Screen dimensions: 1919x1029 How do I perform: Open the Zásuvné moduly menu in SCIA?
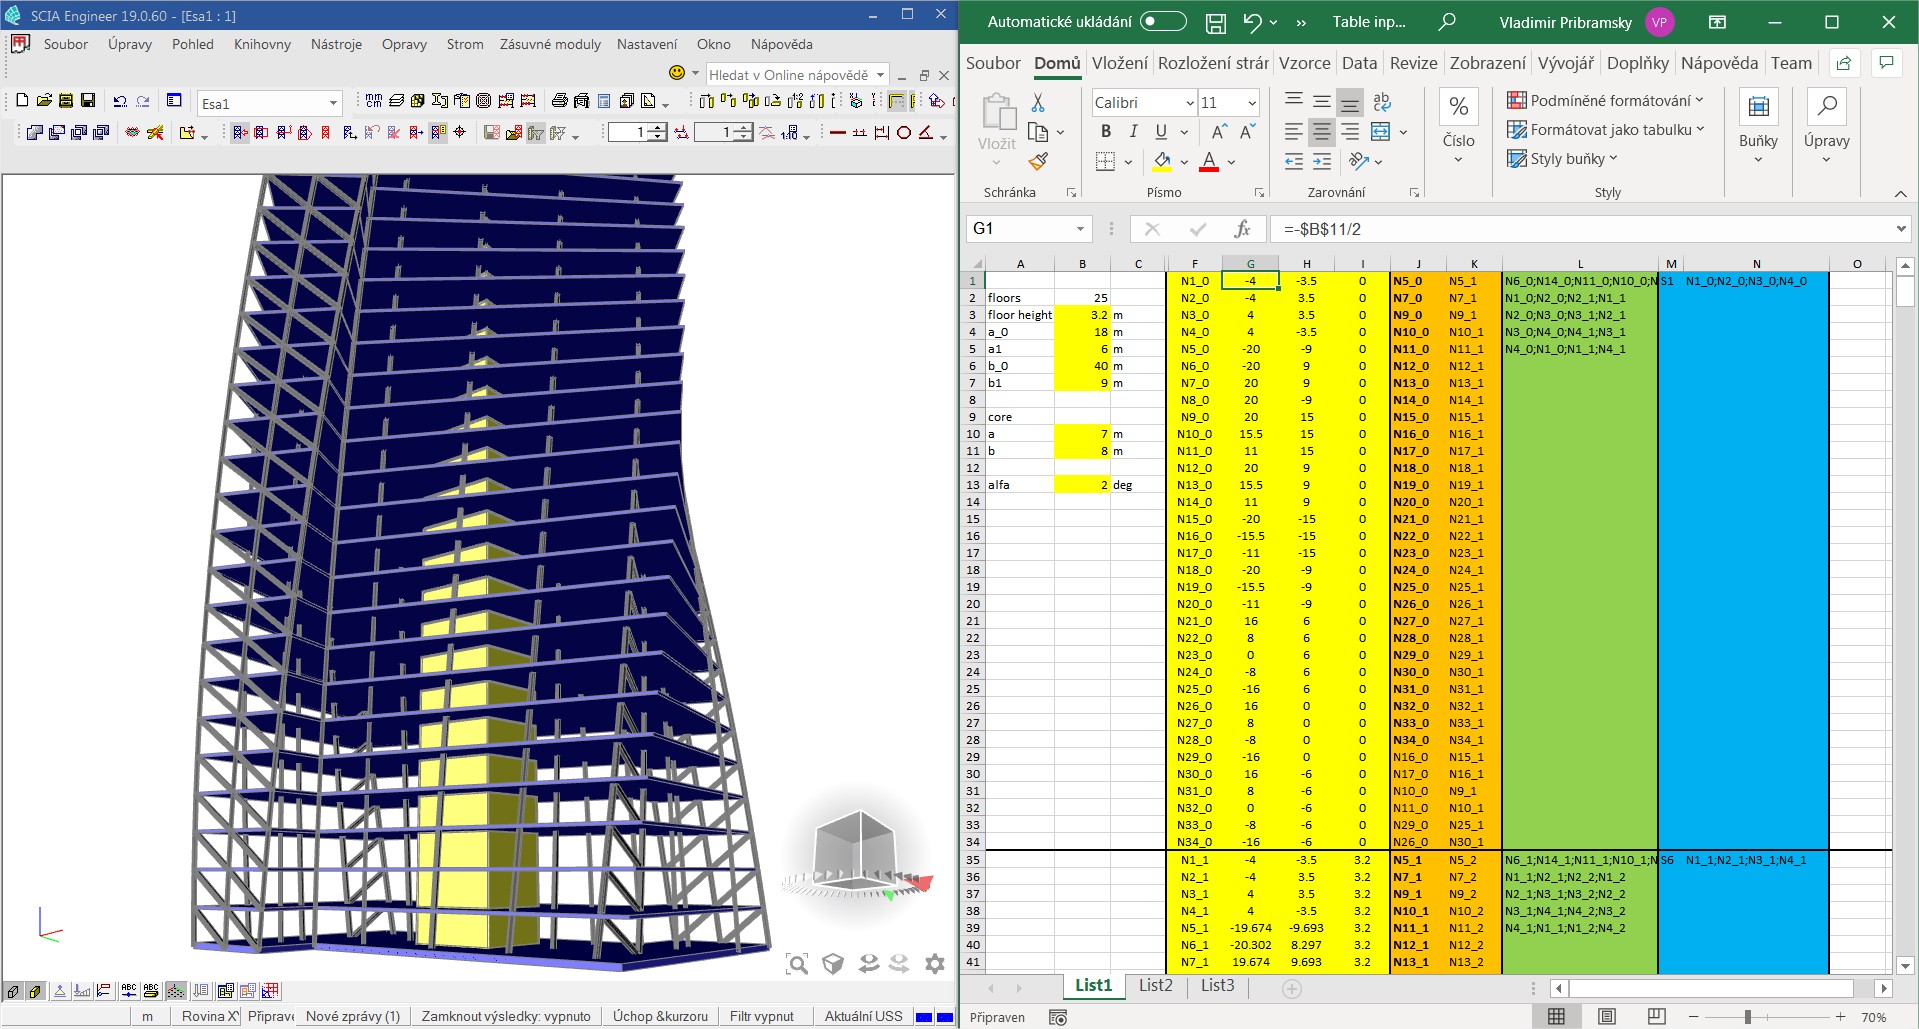pyautogui.click(x=550, y=44)
